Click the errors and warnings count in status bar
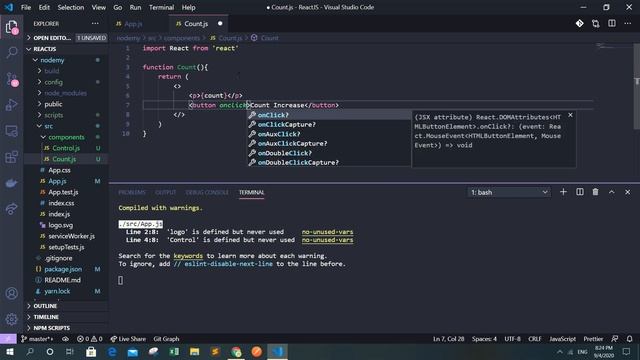The height and width of the screenshot is (360, 640). pyautogui.click(x=89, y=339)
